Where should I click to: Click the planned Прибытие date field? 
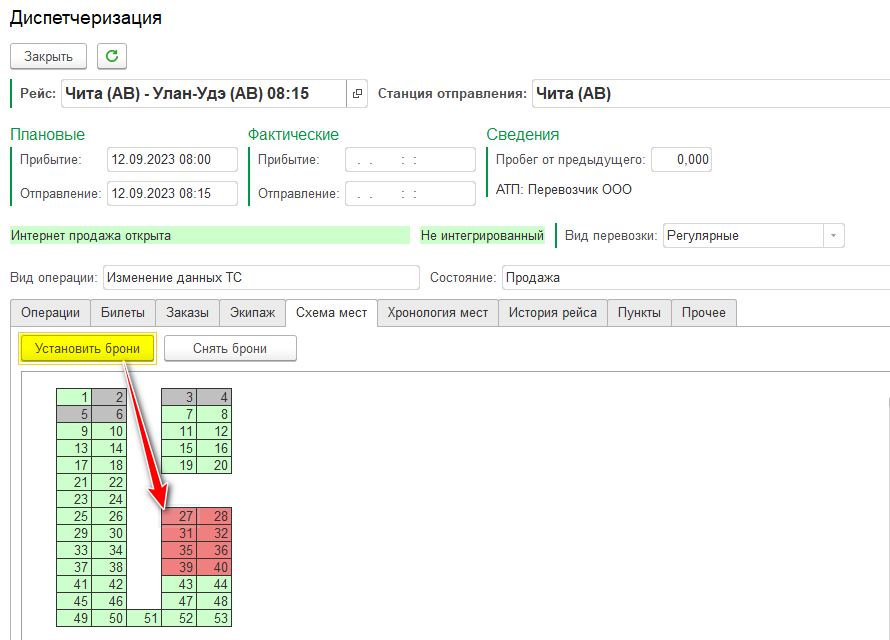point(173,160)
